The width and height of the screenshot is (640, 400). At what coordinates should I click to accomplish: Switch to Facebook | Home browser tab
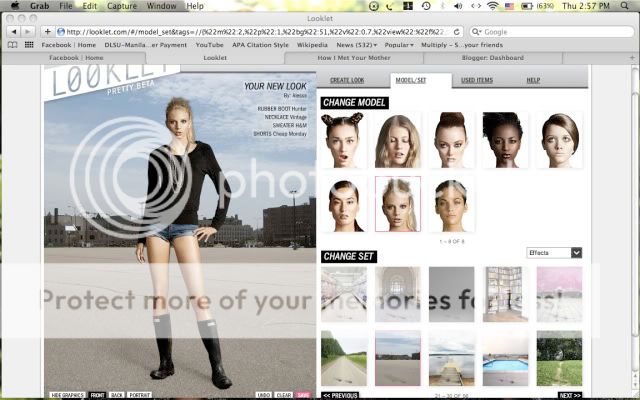pos(76,58)
